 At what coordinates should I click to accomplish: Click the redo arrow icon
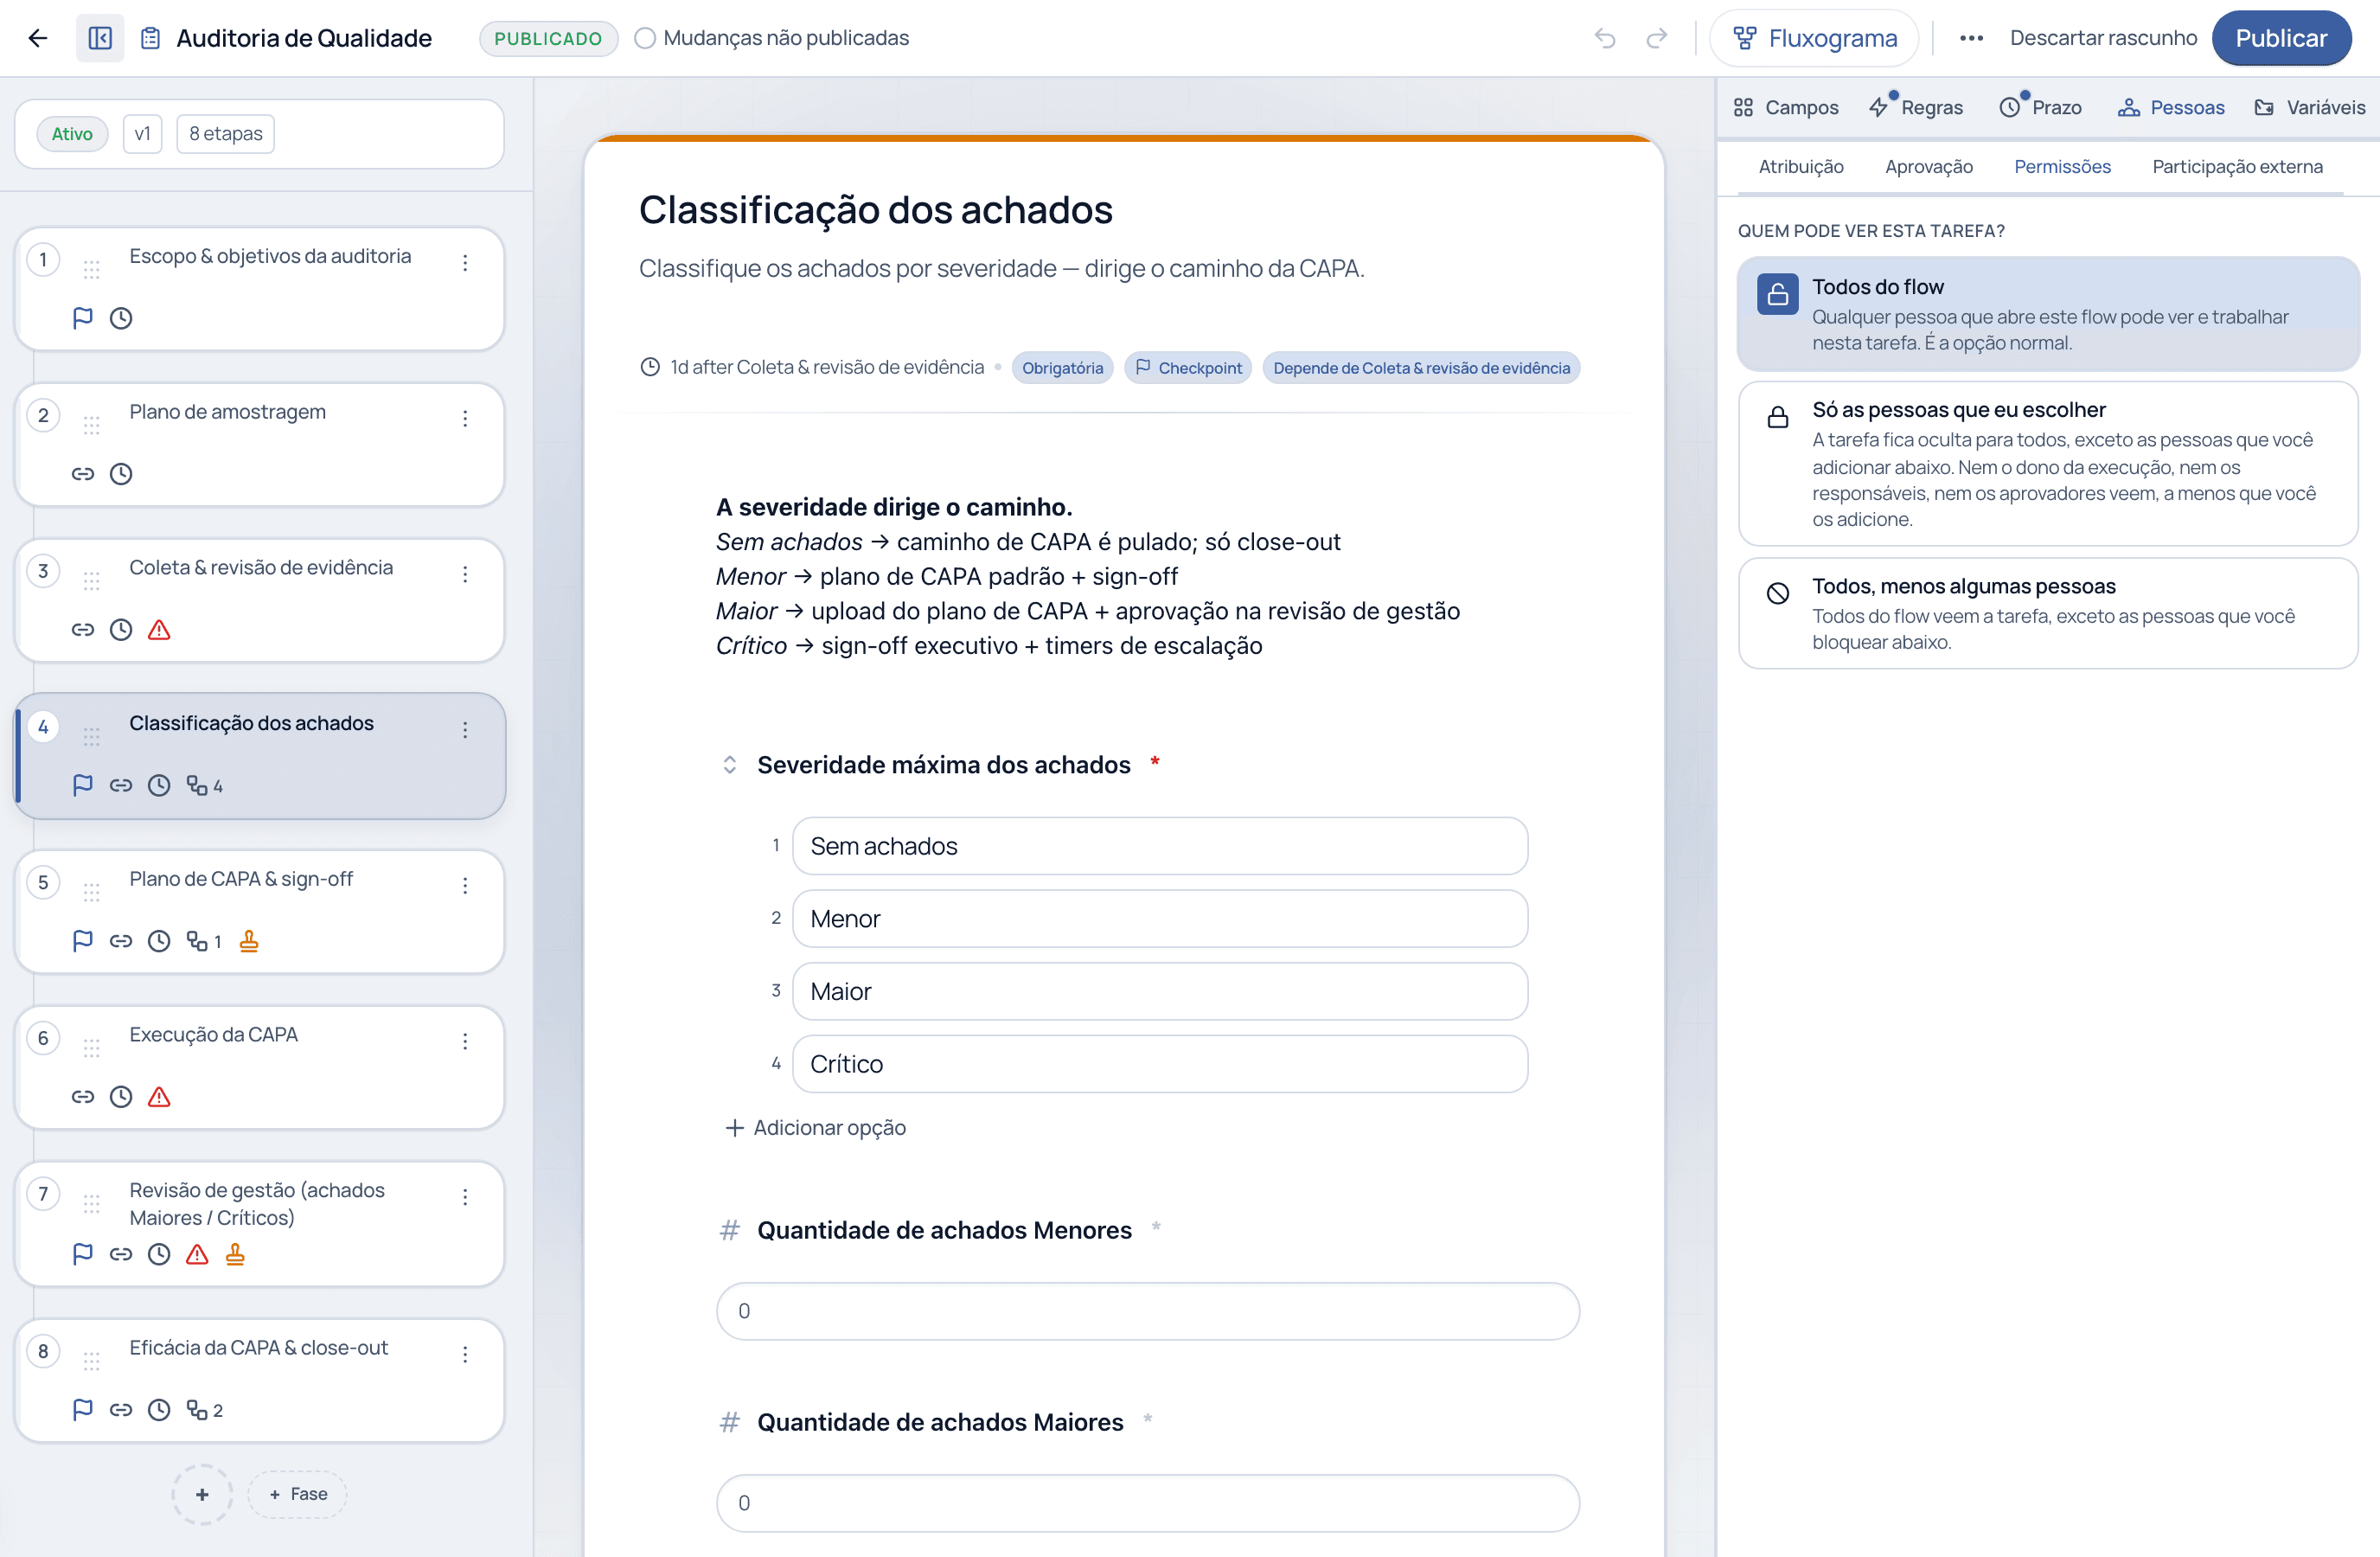(x=1656, y=38)
